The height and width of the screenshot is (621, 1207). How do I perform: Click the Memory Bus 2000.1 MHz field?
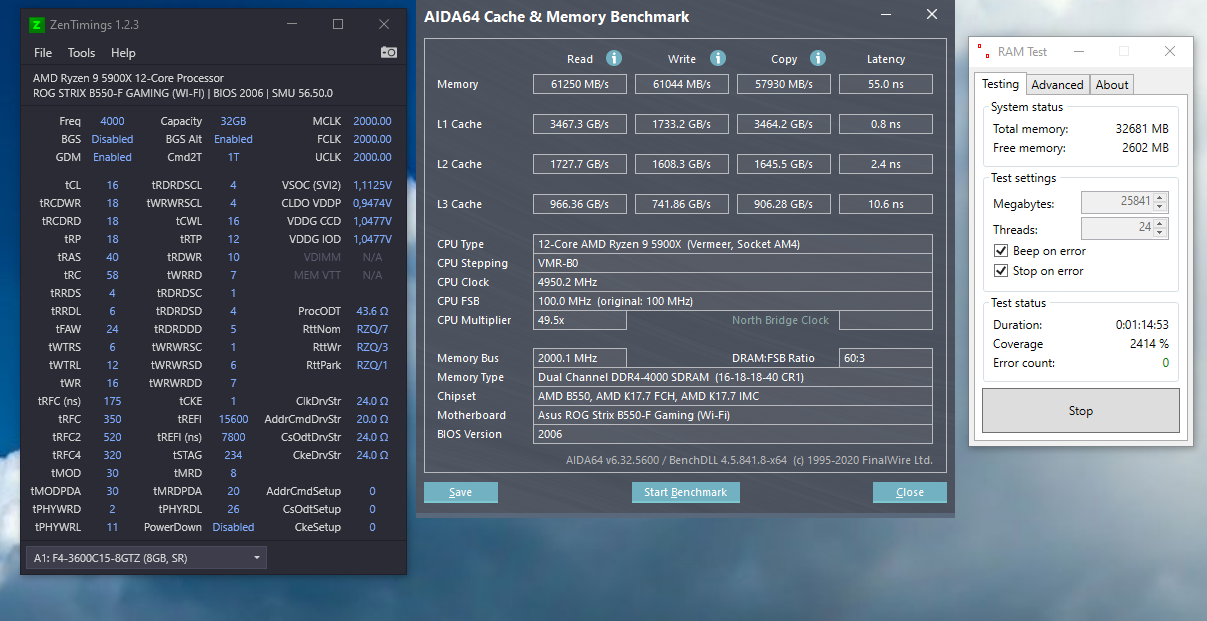coord(580,358)
